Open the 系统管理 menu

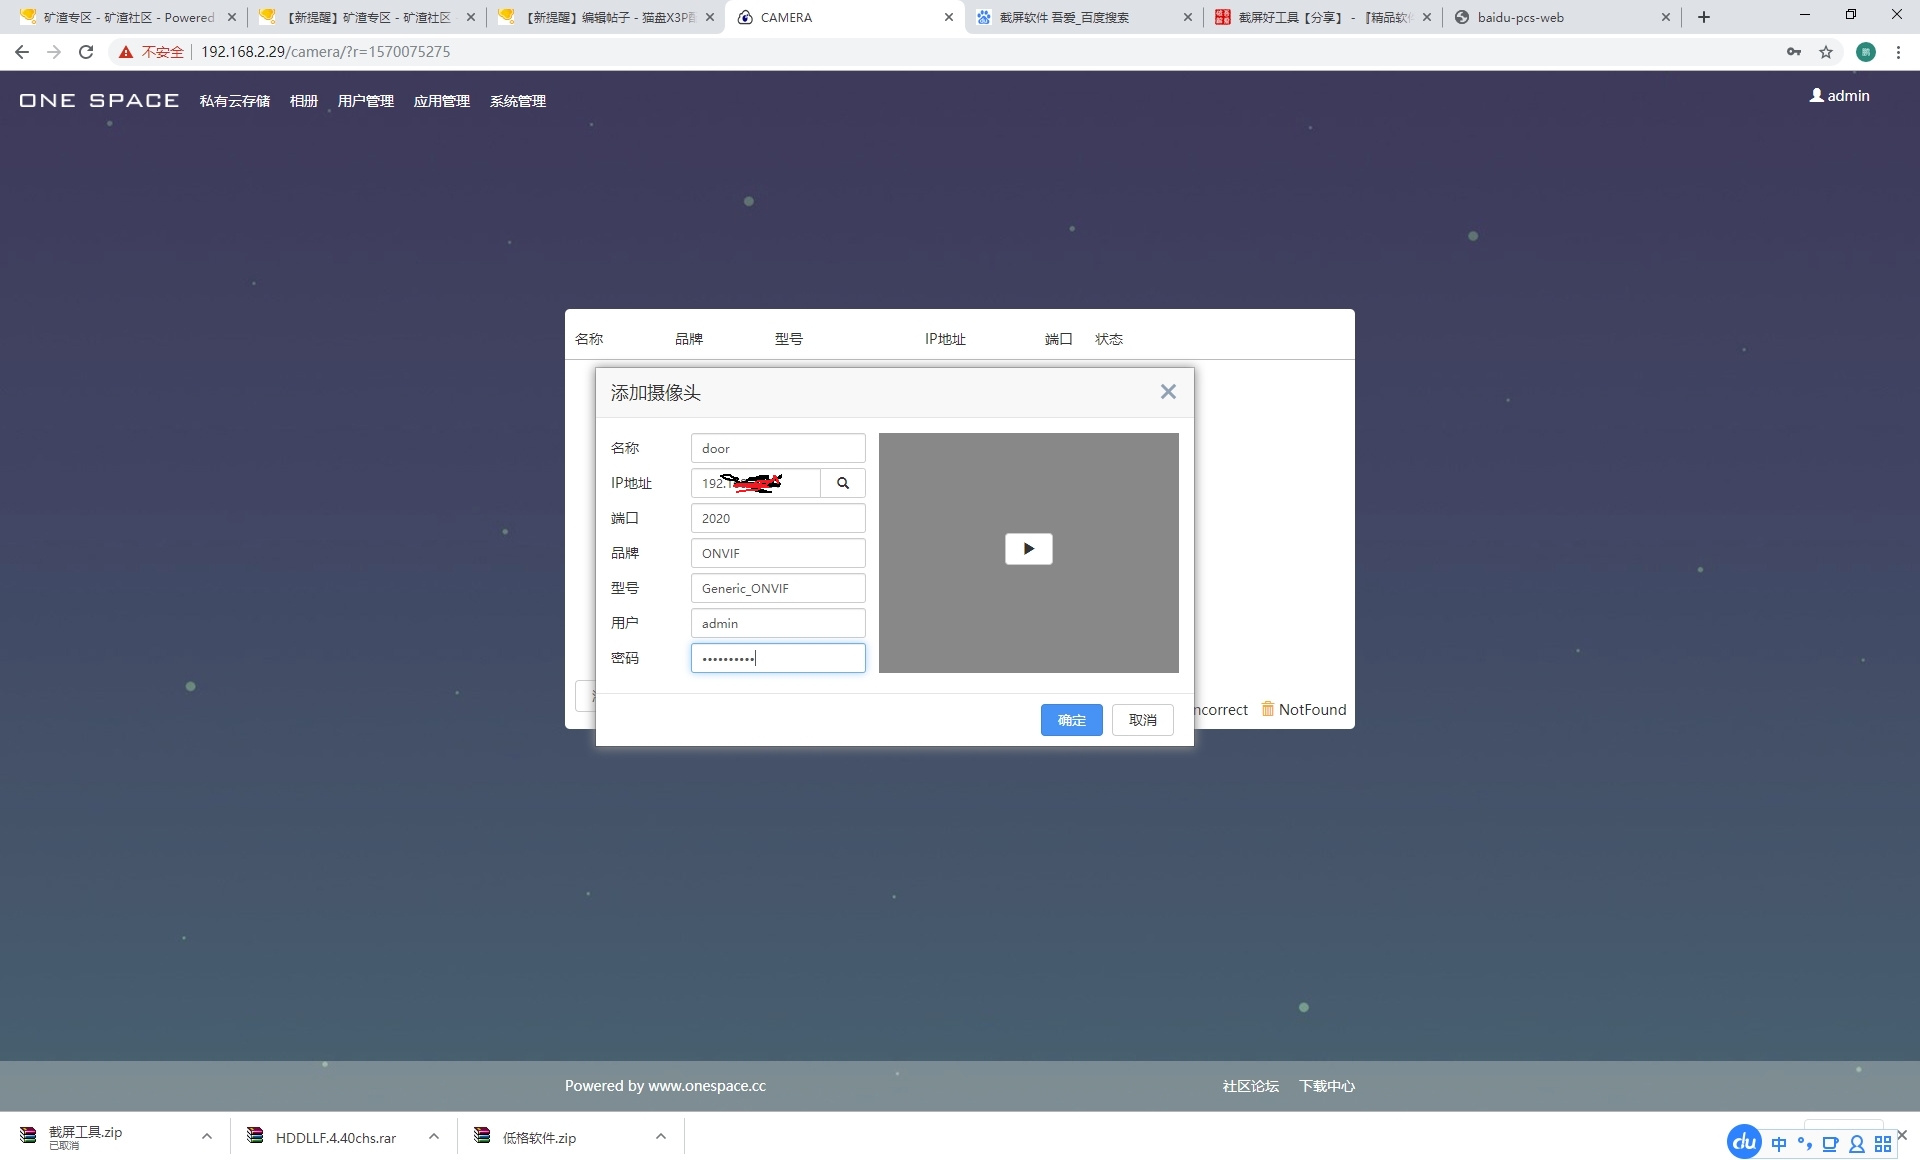tap(517, 101)
